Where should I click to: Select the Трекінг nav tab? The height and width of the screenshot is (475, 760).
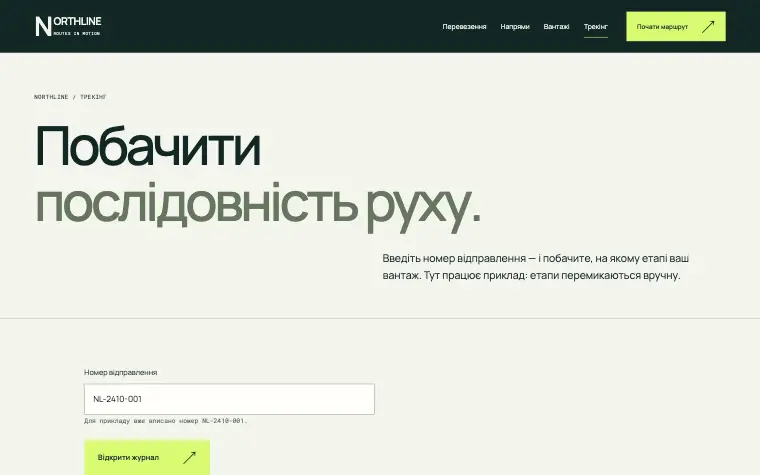coord(595,27)
